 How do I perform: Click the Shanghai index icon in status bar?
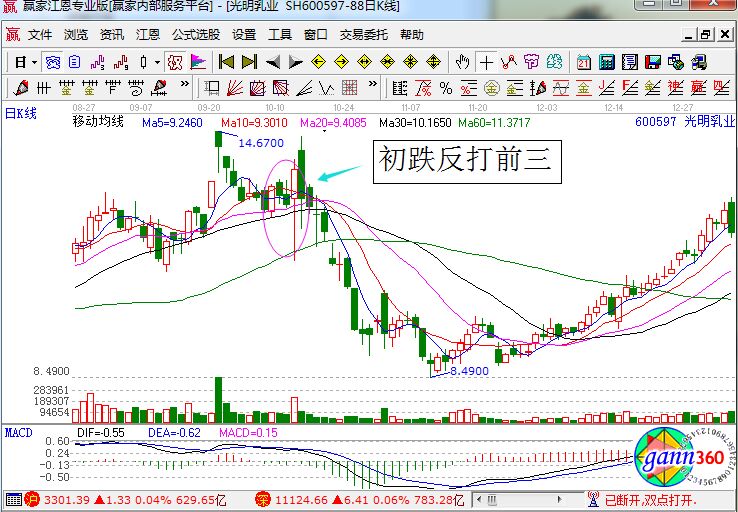pos(31,498)
